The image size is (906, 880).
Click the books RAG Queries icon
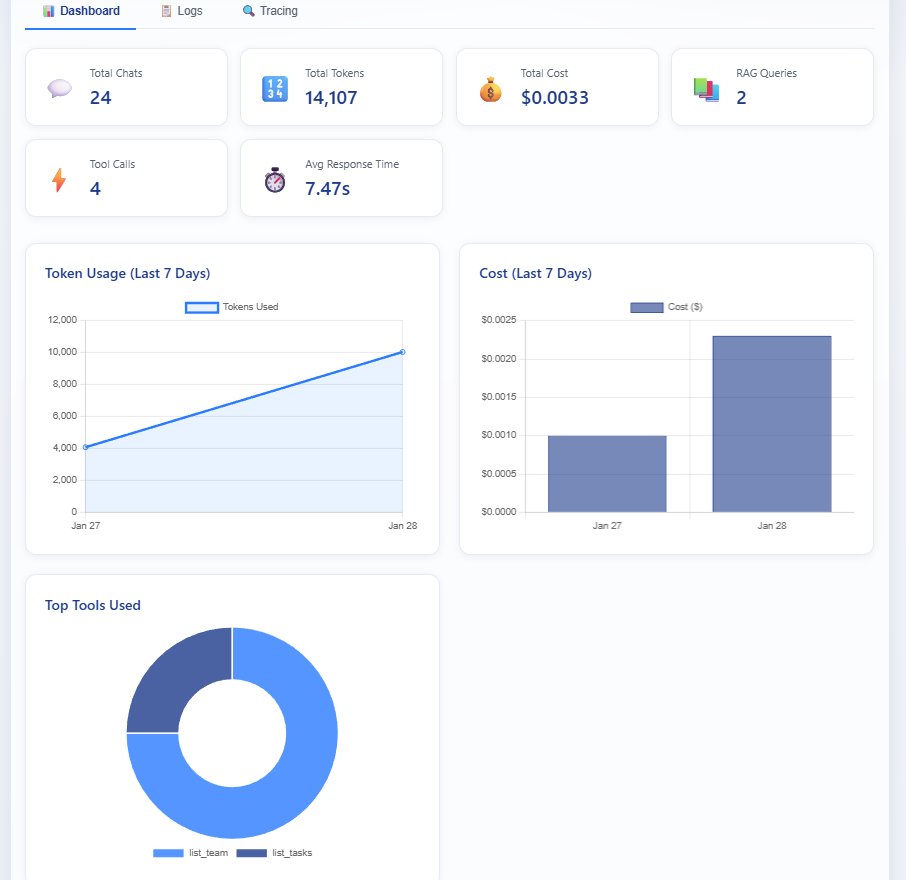(706, 89)
